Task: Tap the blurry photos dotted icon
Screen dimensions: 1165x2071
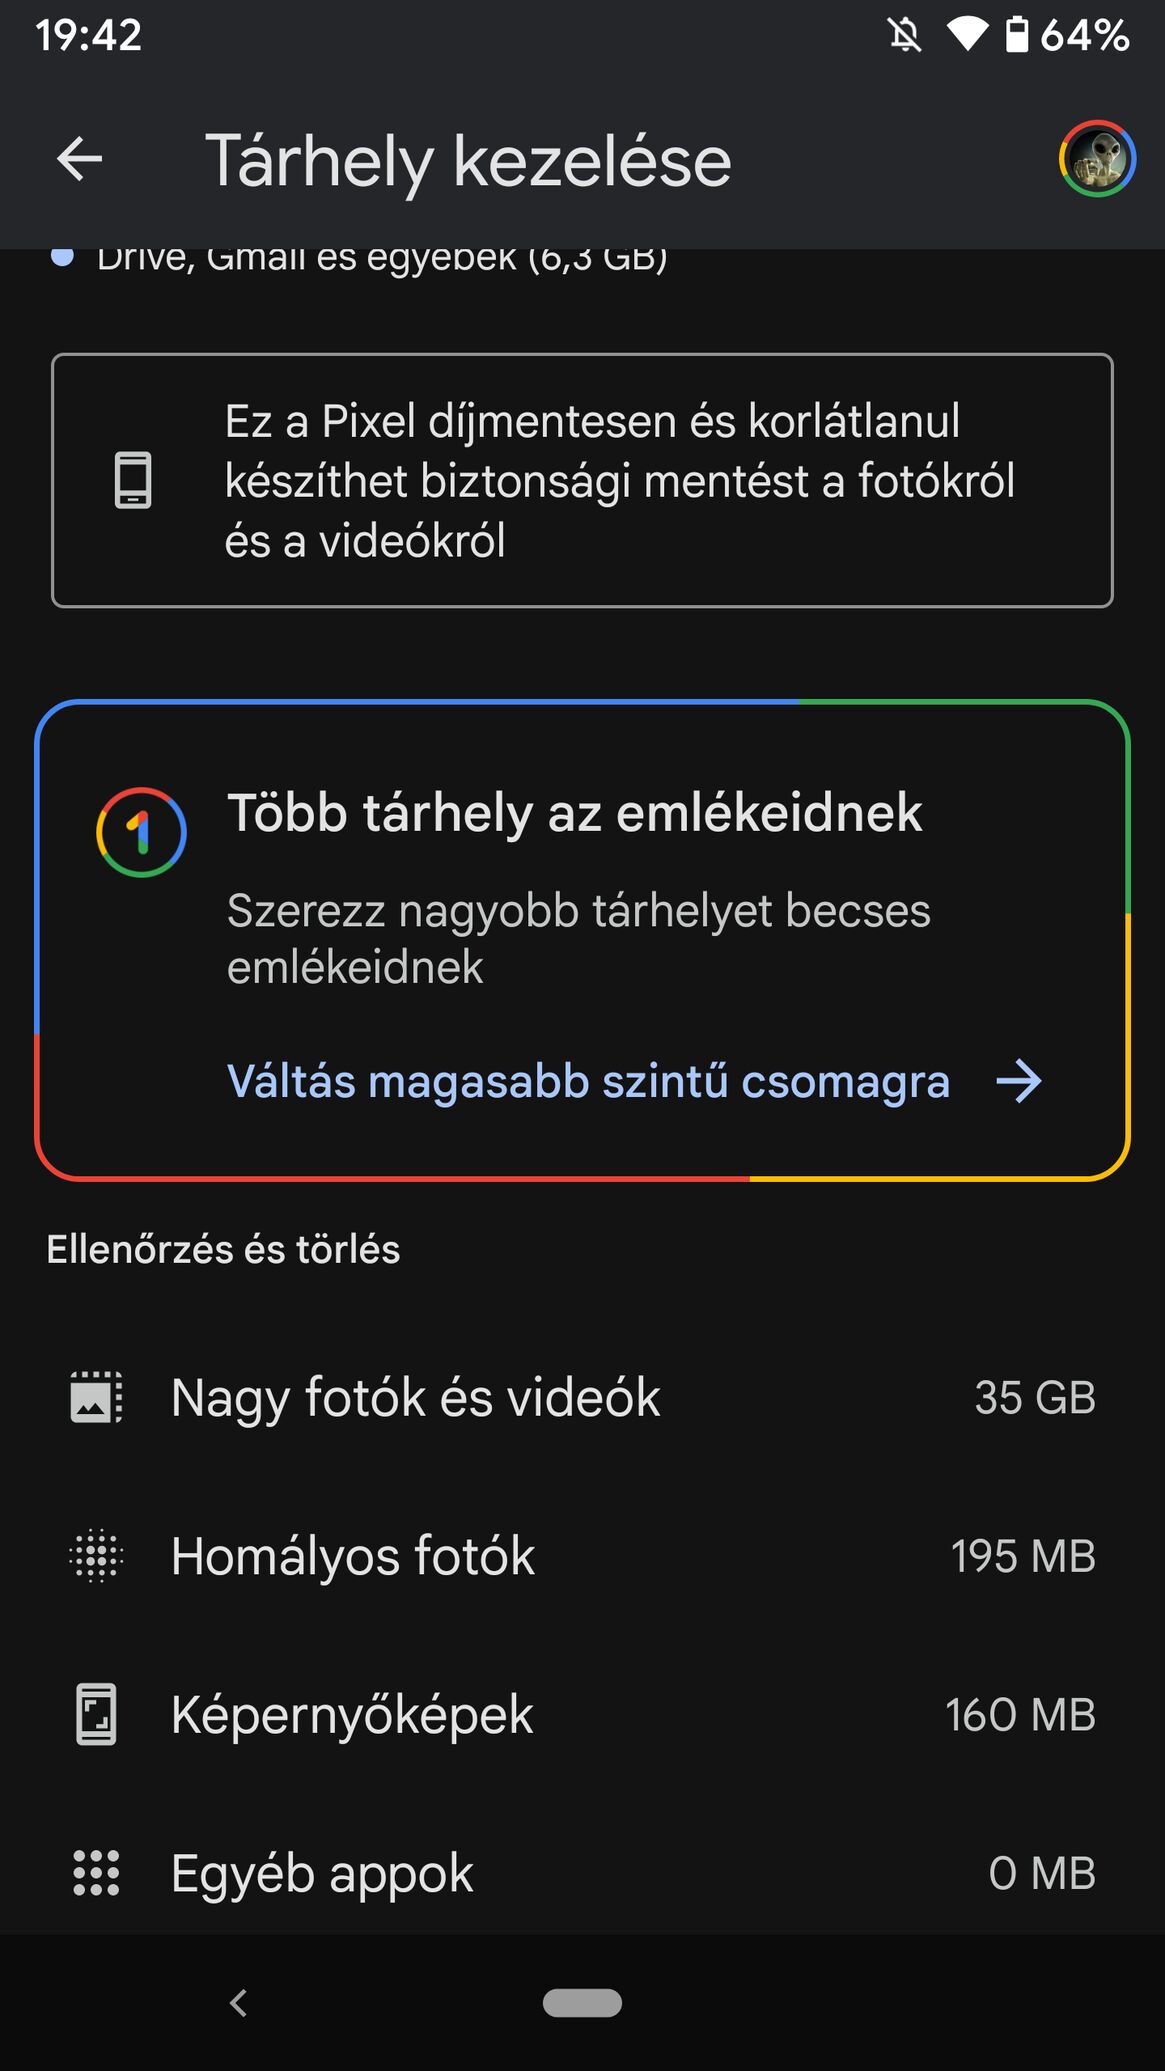Action: coord(96,1556)
